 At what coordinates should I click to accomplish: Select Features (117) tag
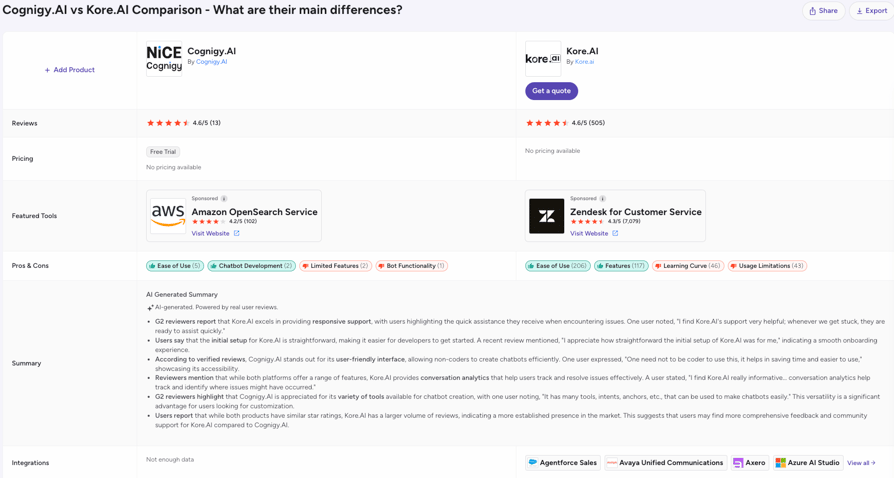pyautogui.click(x=621, y=266)
